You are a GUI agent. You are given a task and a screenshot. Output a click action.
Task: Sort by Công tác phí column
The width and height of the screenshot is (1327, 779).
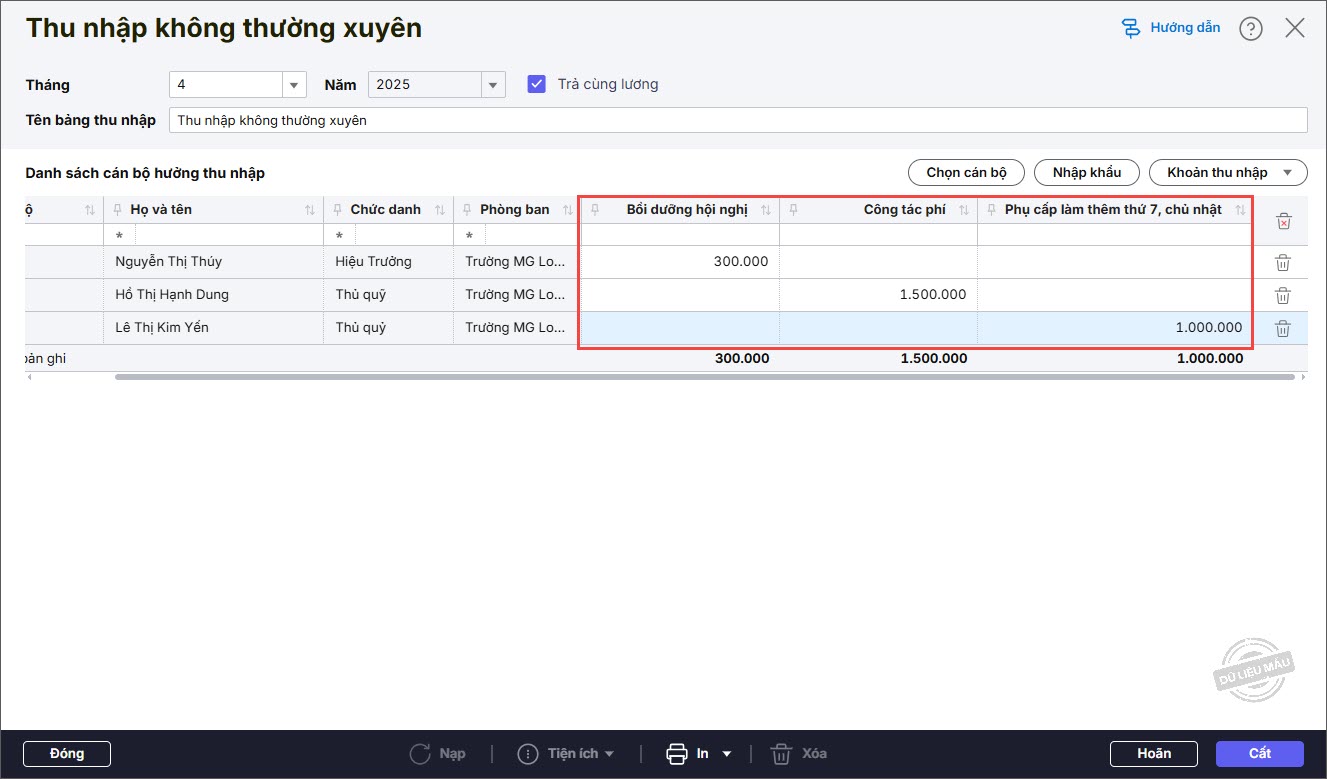pyautogui.click(x=964, y=210)
